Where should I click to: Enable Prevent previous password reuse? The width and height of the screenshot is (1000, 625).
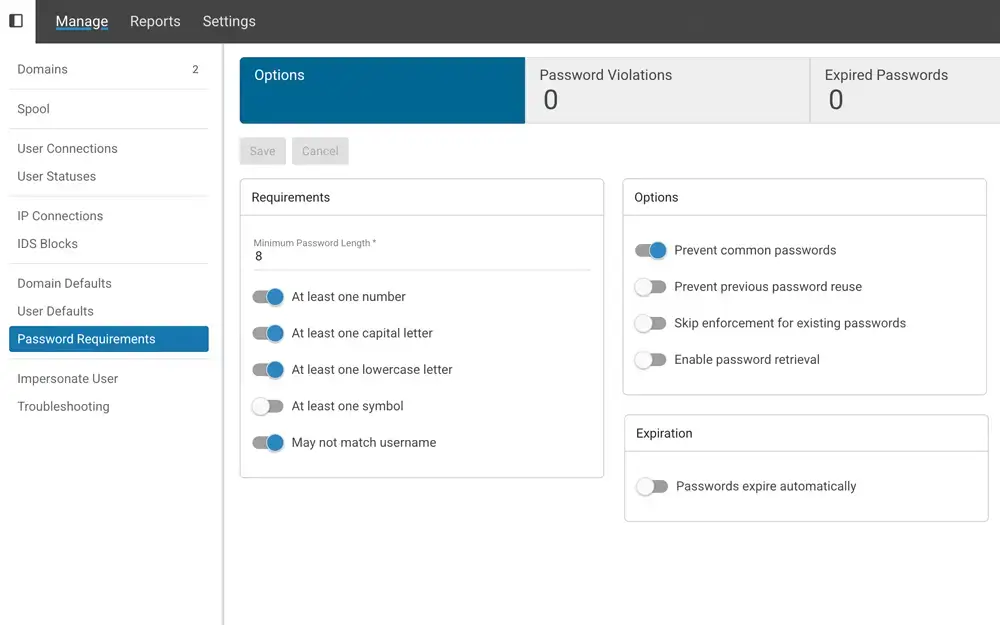click(x=651, y=286)
